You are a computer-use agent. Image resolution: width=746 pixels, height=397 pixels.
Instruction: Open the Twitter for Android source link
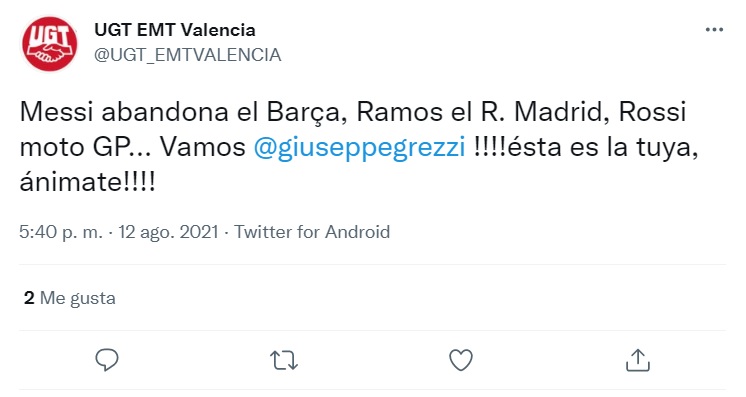(312, 232)
